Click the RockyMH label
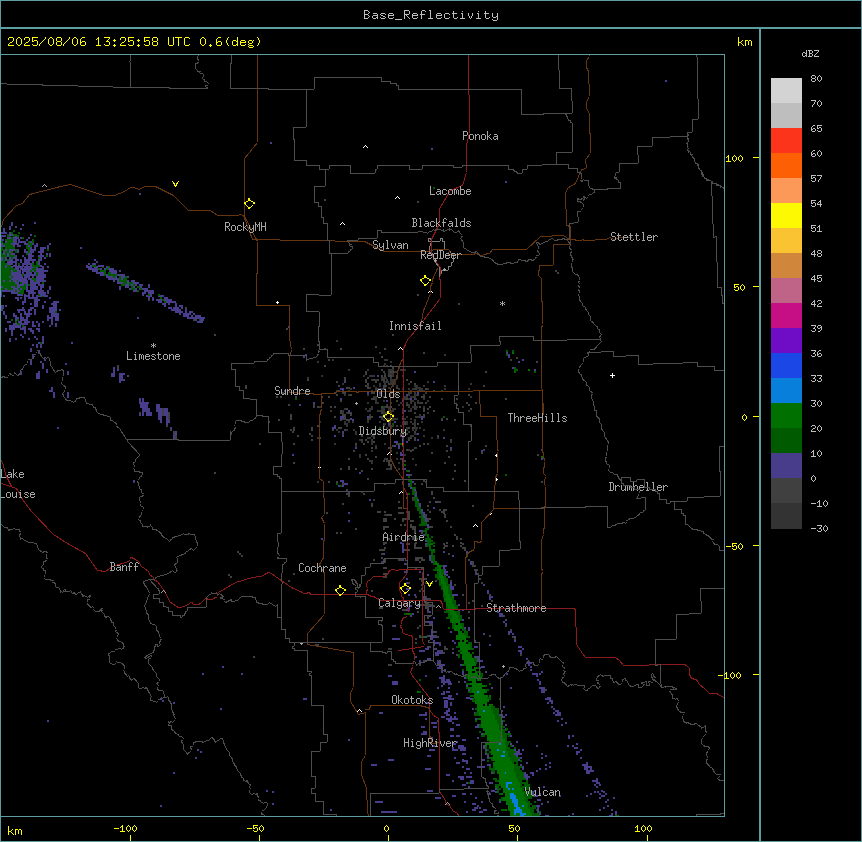 point(245,227)
